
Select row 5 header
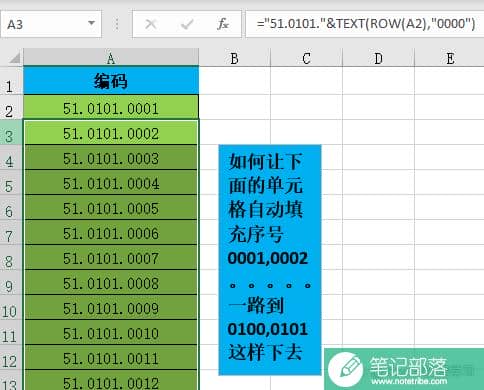(x=11, y=182)
